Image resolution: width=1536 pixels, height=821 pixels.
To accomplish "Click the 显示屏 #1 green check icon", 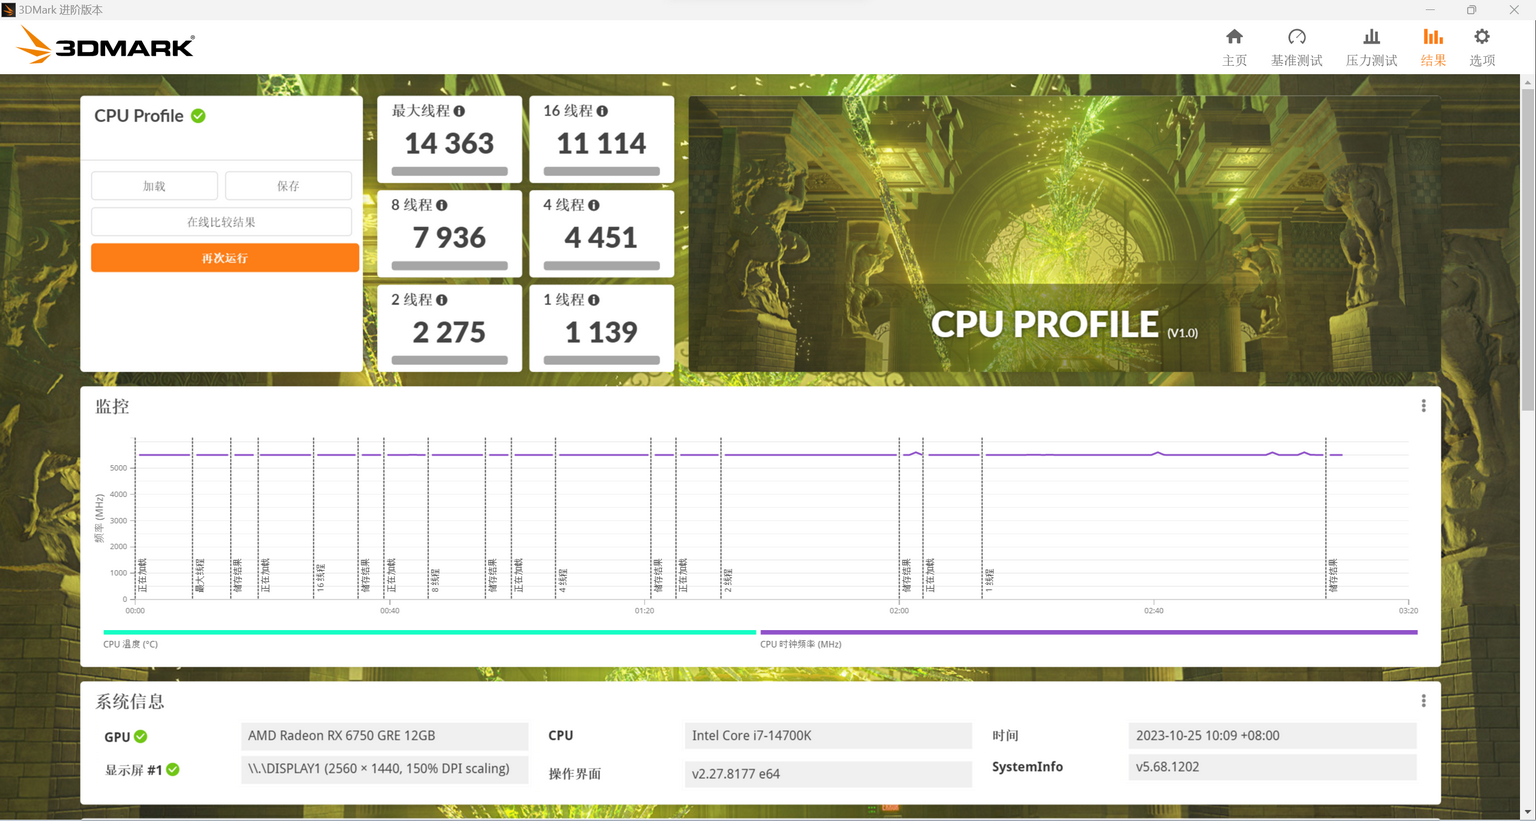I will click(x=173, y=769).
